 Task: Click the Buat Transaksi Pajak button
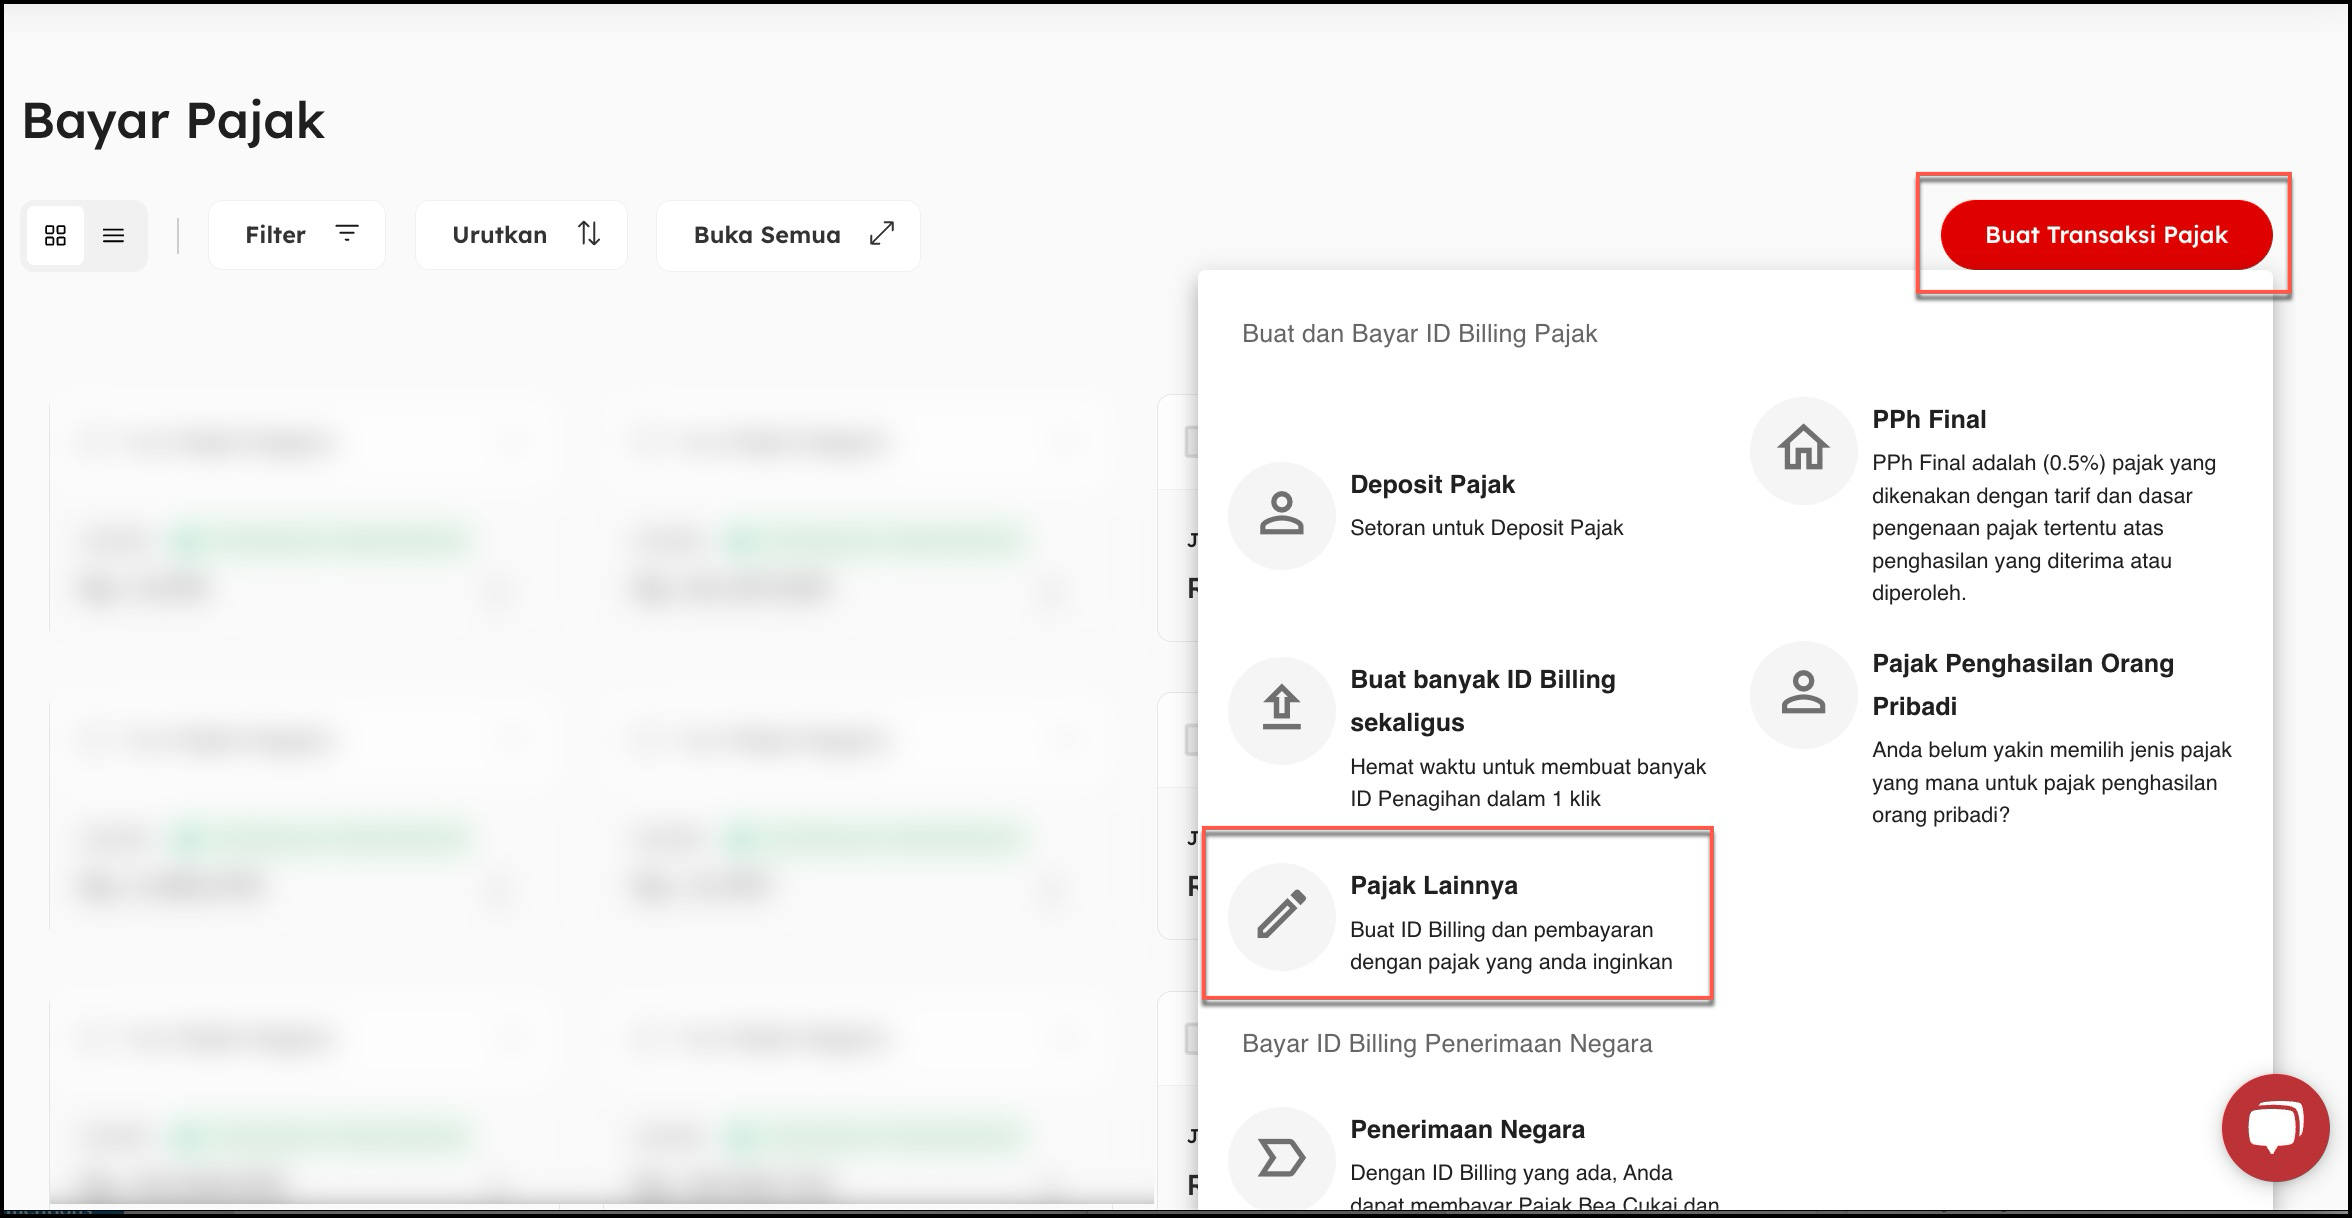[x=2106, y=235]
